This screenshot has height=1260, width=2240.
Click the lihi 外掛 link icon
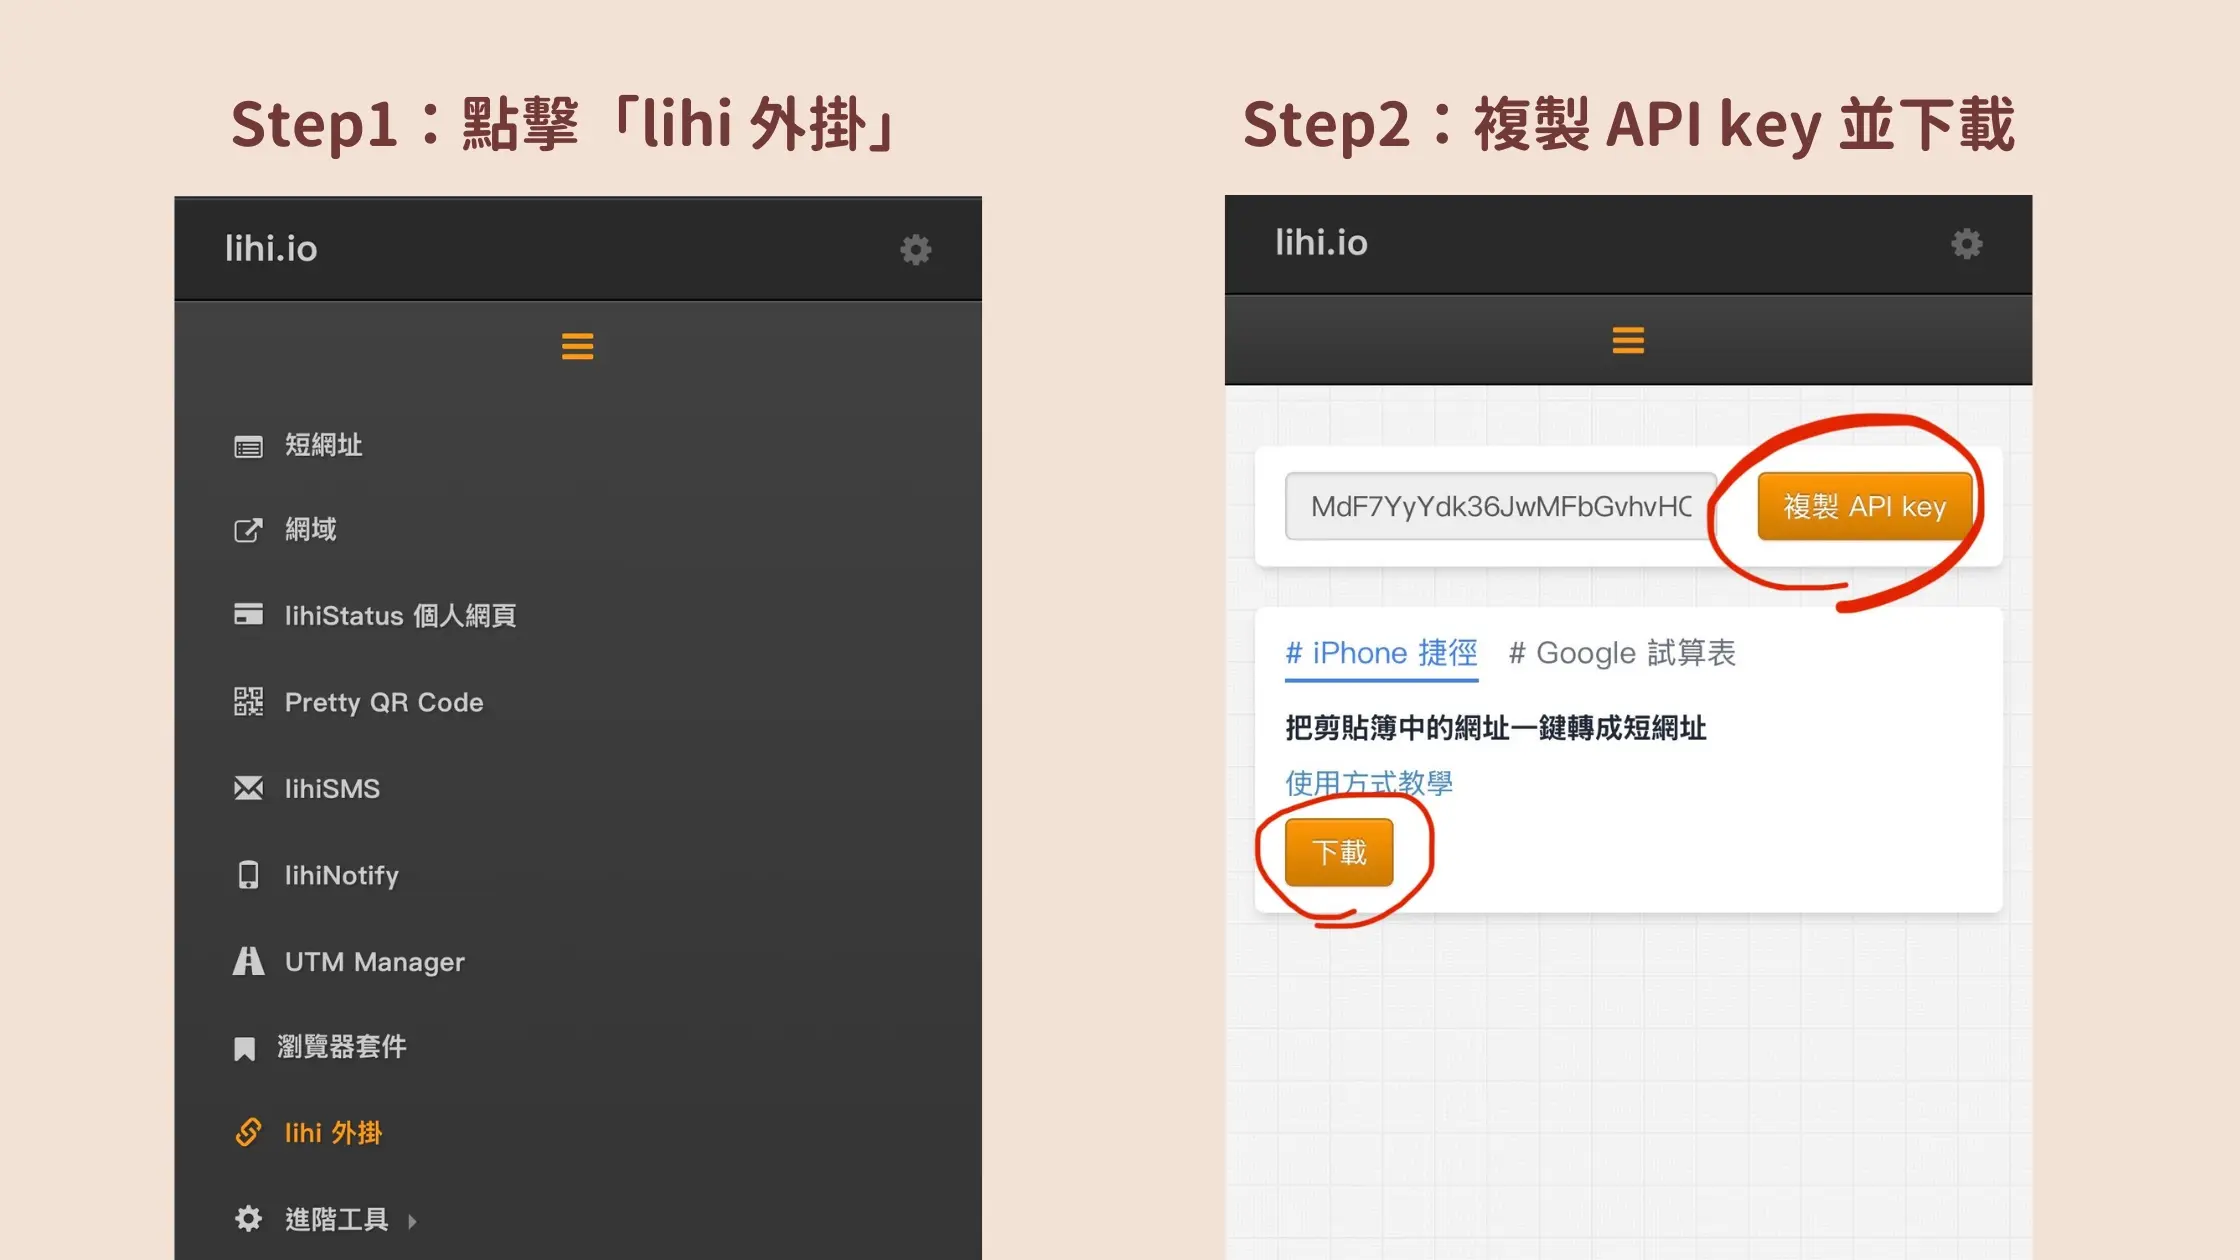[248, 1132]
